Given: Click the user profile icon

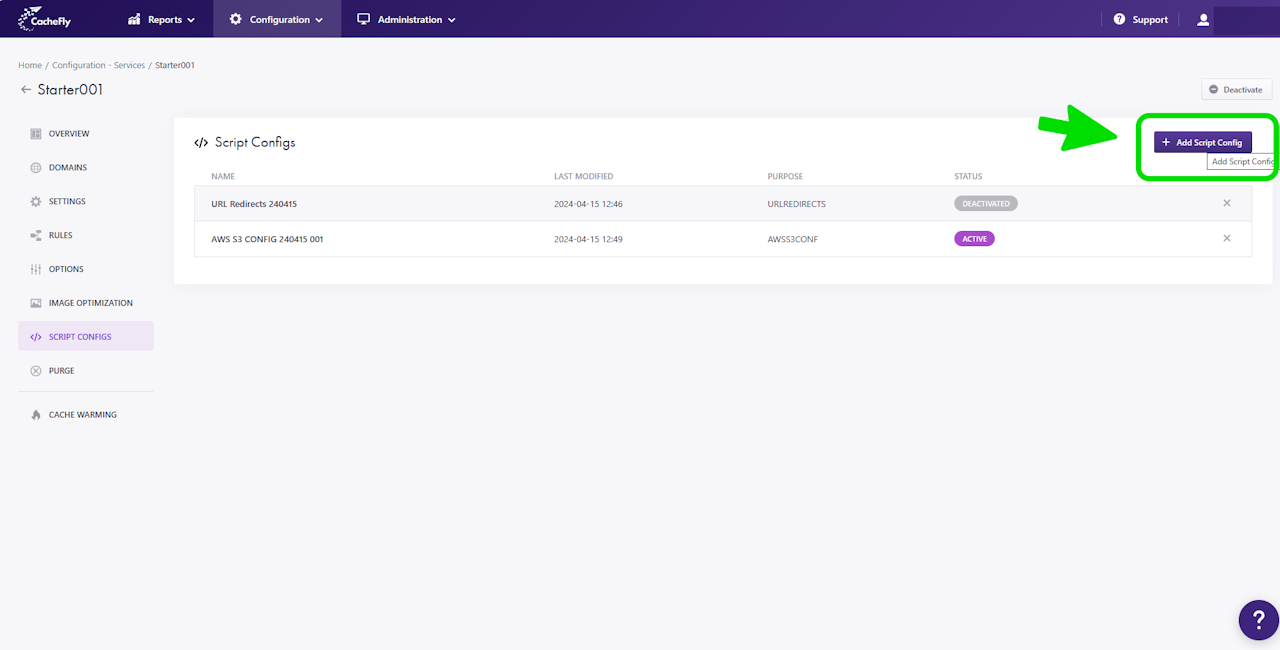Looking at the screenshot, I should point(1203,19).
